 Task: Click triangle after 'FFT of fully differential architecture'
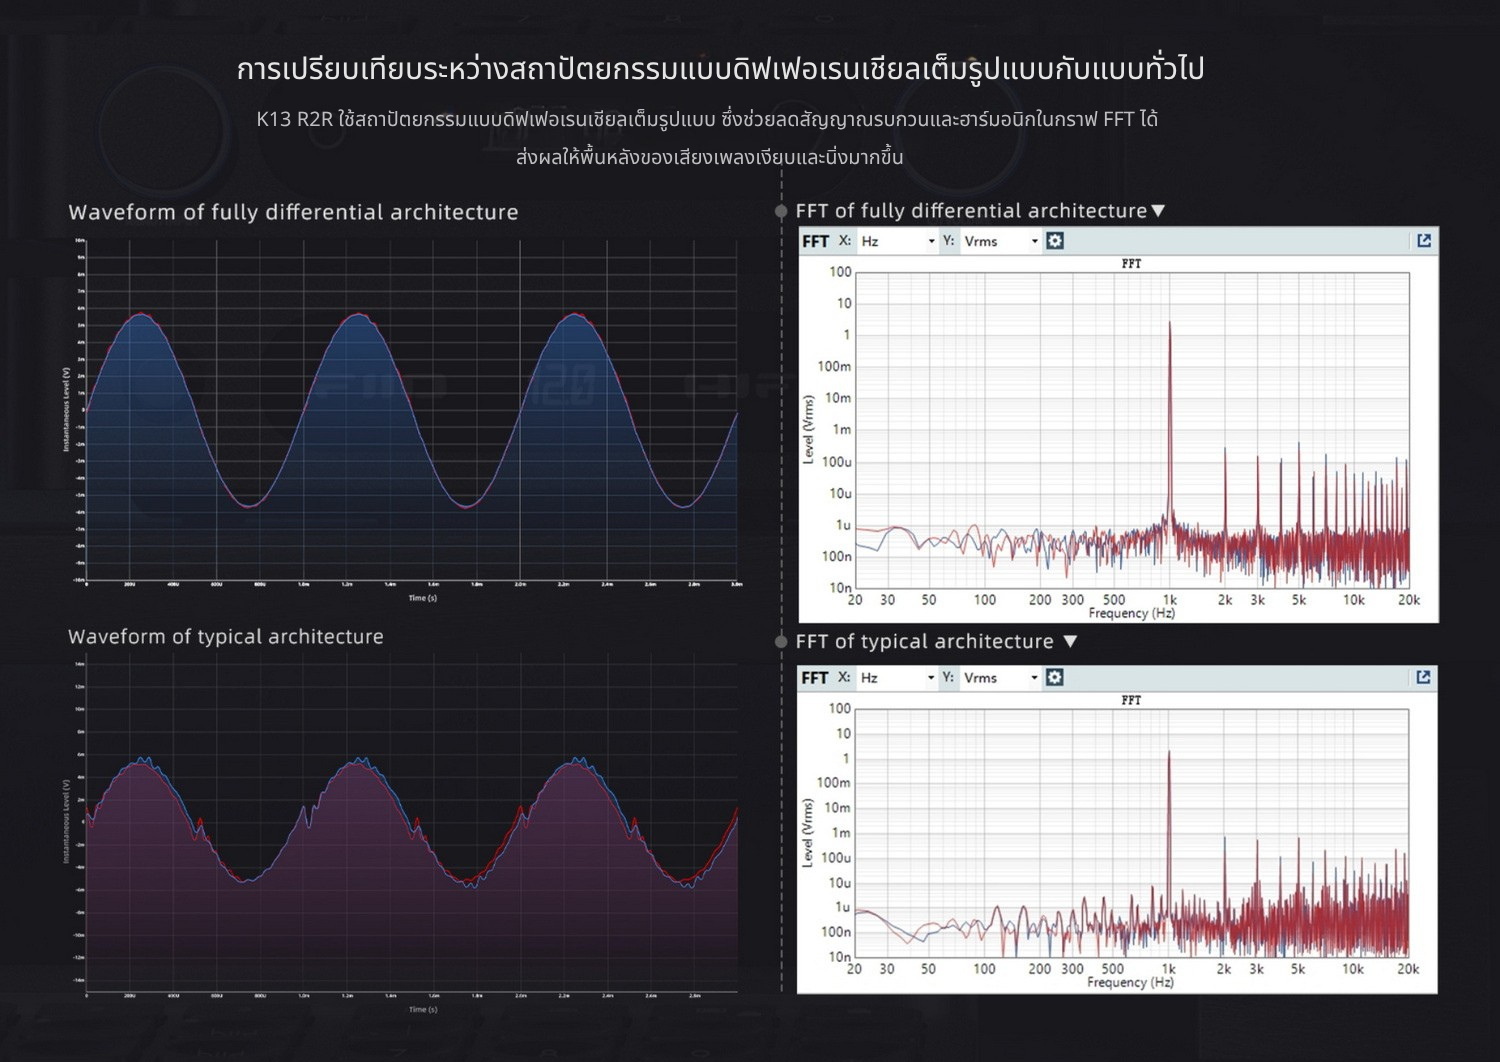tap(1158, 211)
